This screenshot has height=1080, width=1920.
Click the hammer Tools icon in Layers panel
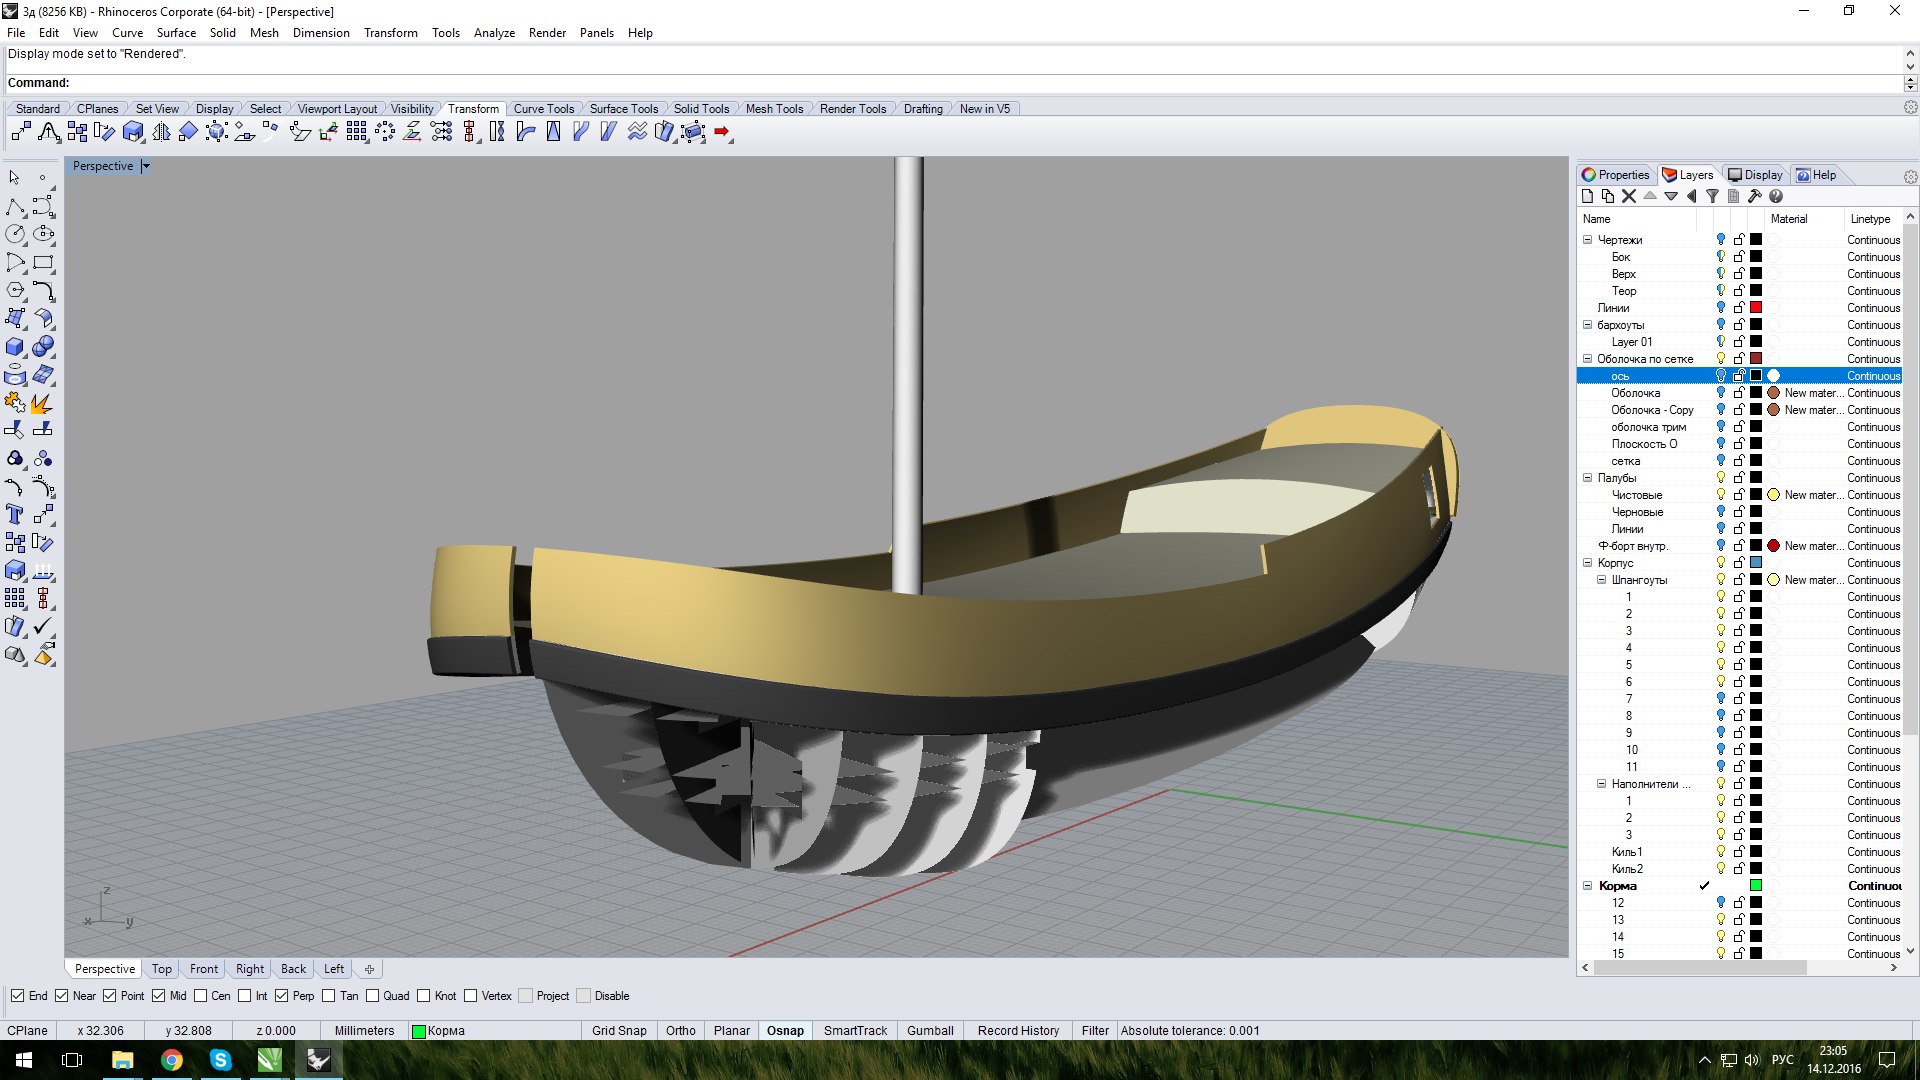tap(1754, 197)
